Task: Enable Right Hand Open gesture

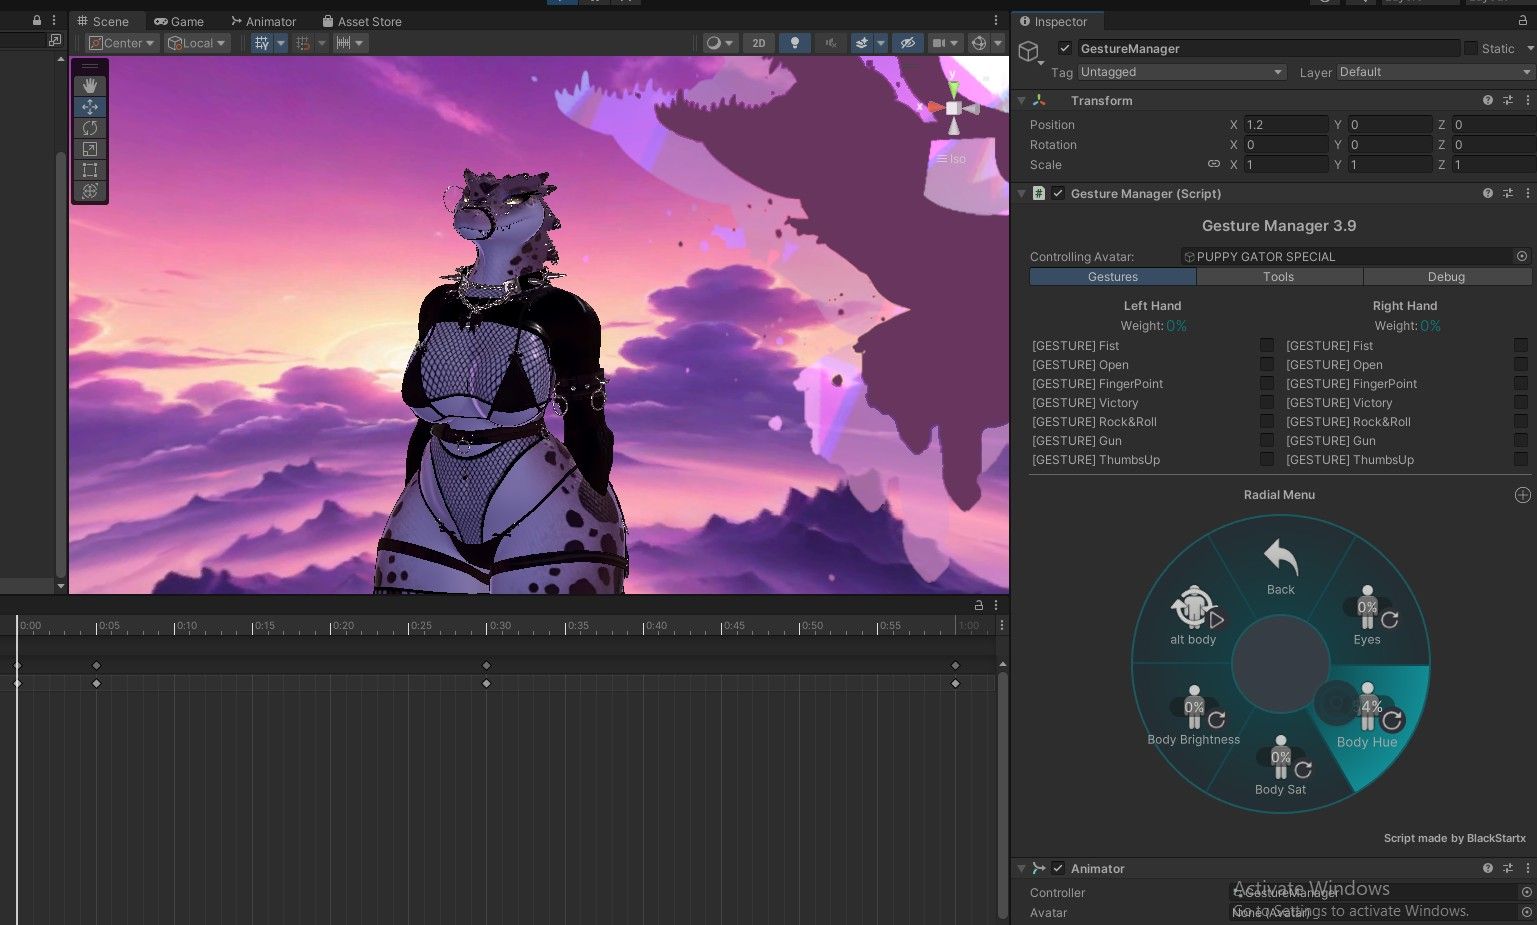Action: pos(1521,365)
